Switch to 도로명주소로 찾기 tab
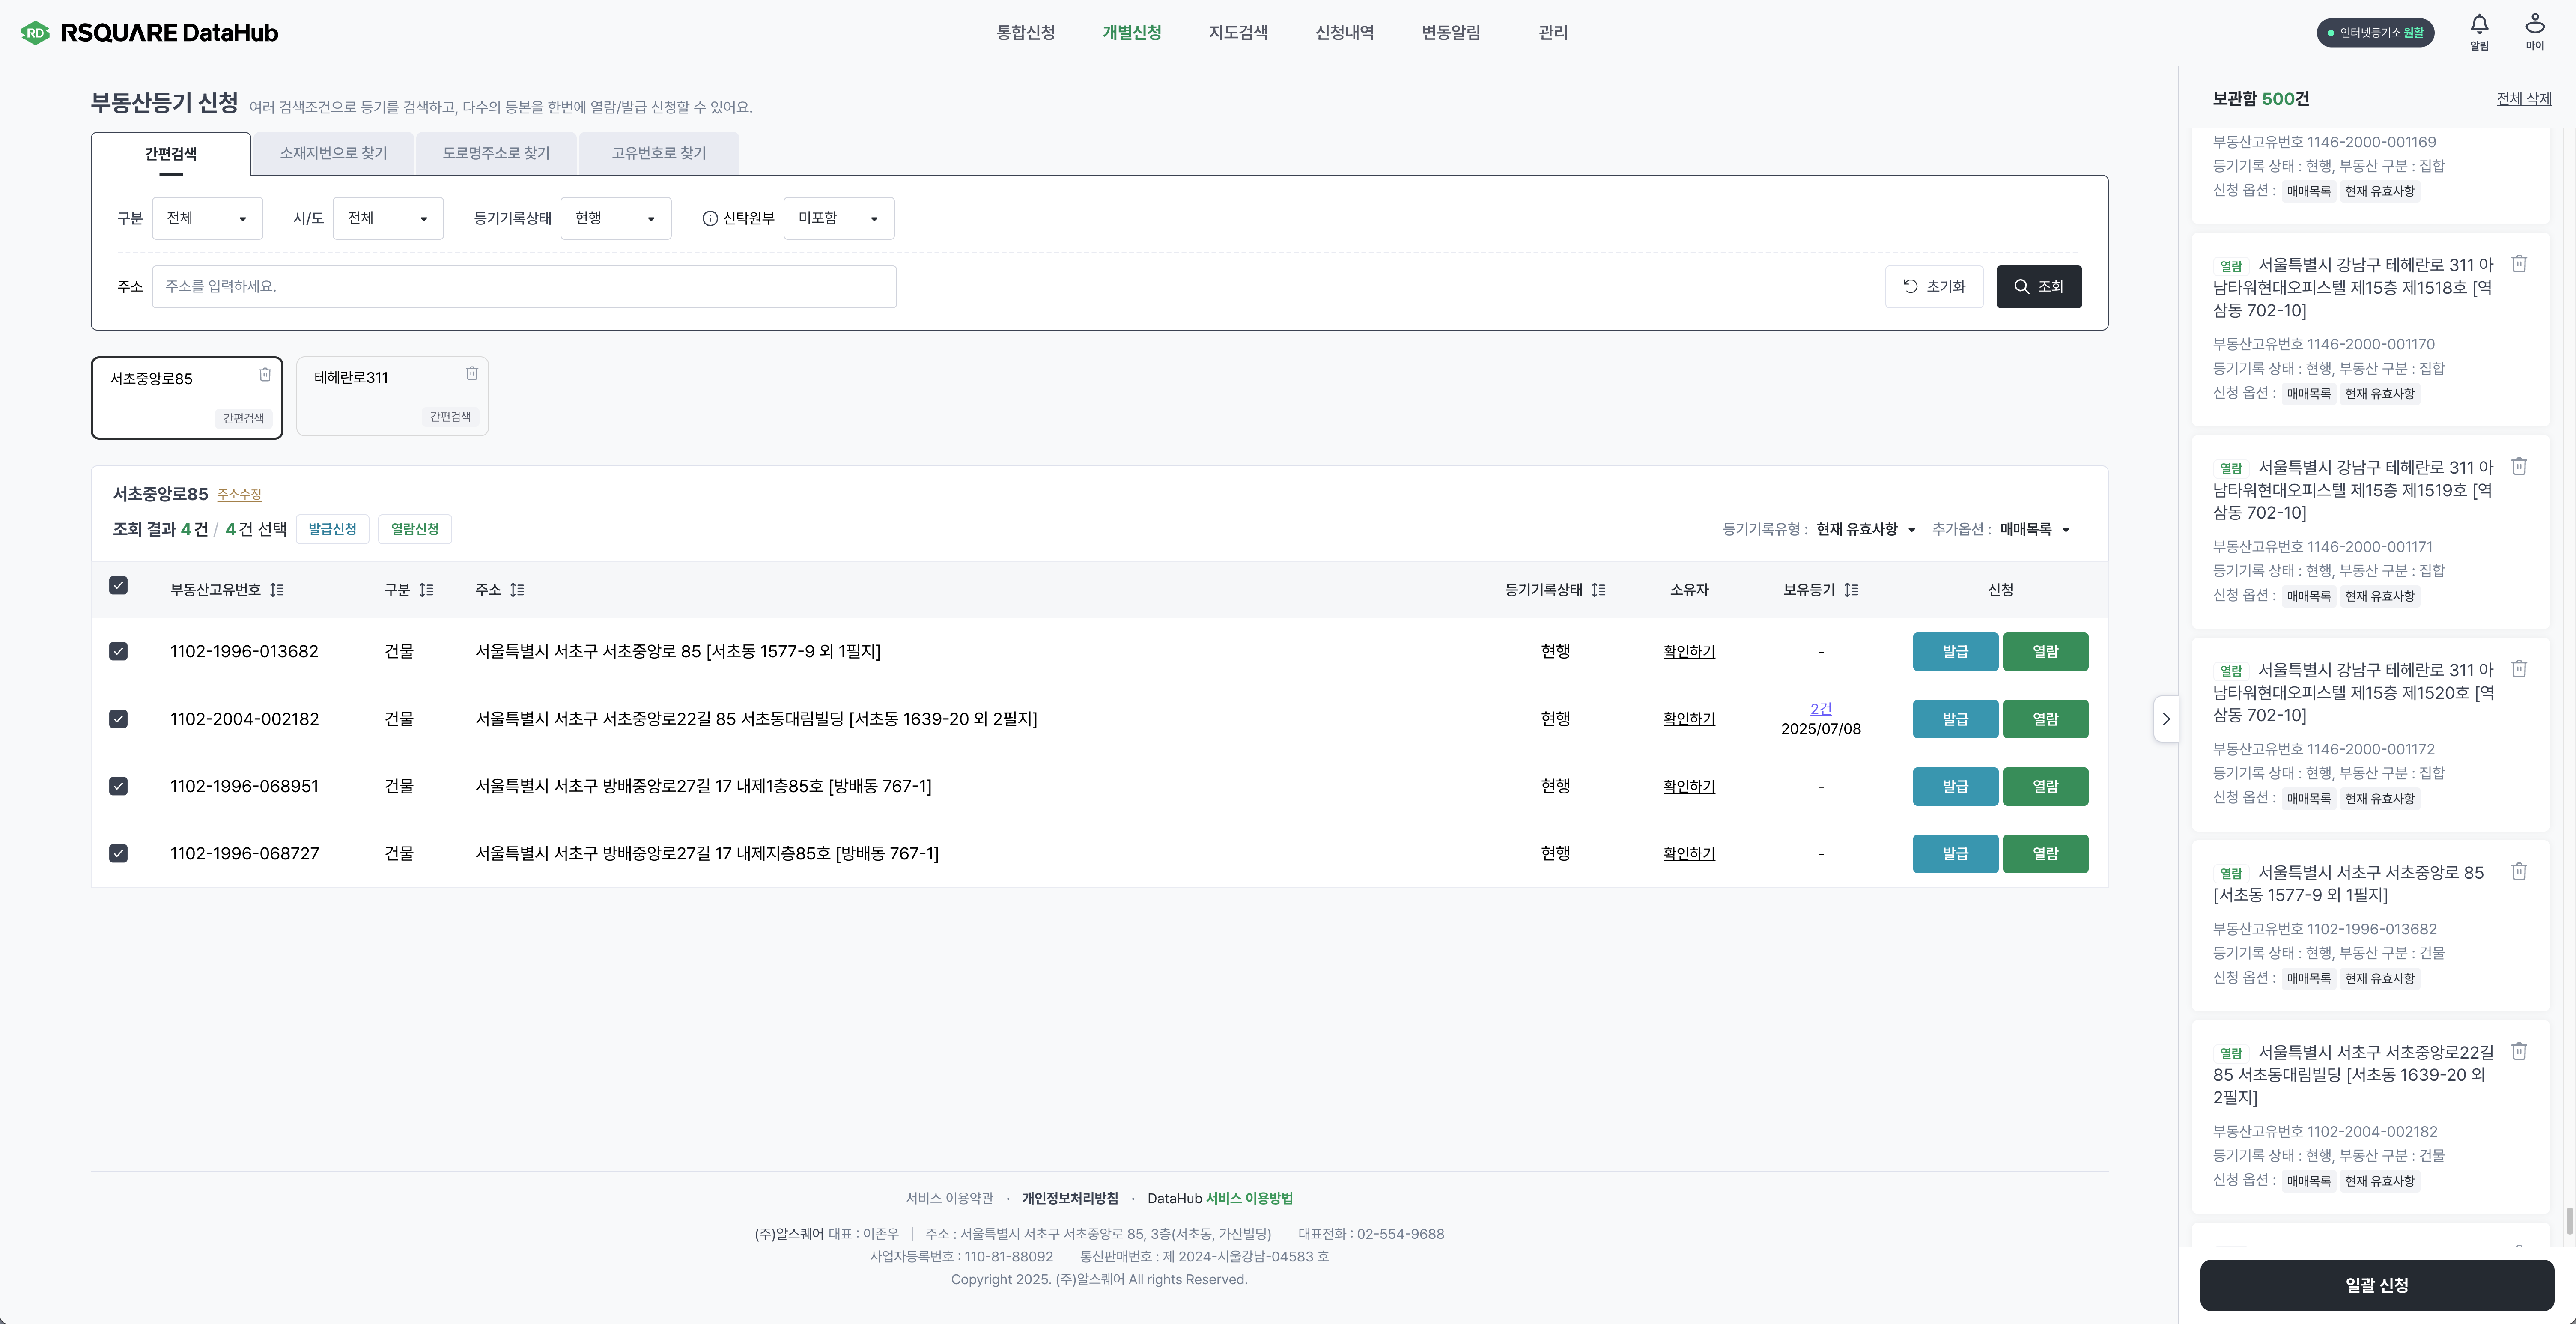Viewport: 2576px width, 1324px height. pos(496,153)
